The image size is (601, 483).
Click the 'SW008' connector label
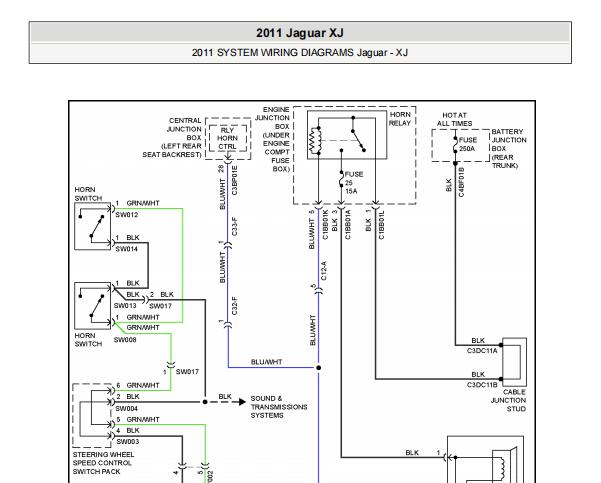tap(125, 340)
